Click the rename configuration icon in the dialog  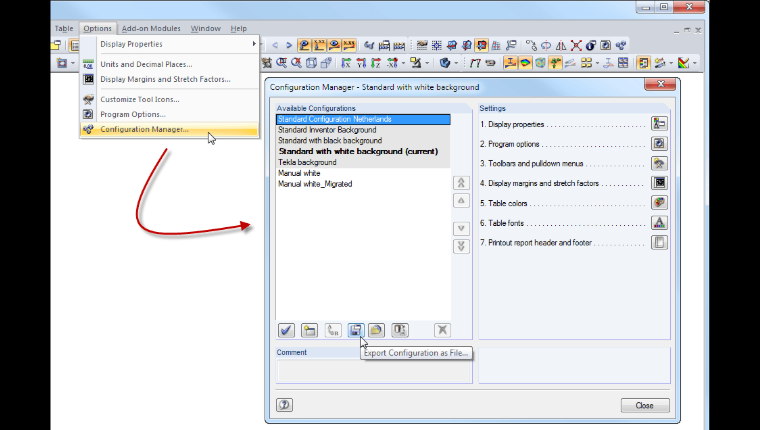(x=333, y=330)
